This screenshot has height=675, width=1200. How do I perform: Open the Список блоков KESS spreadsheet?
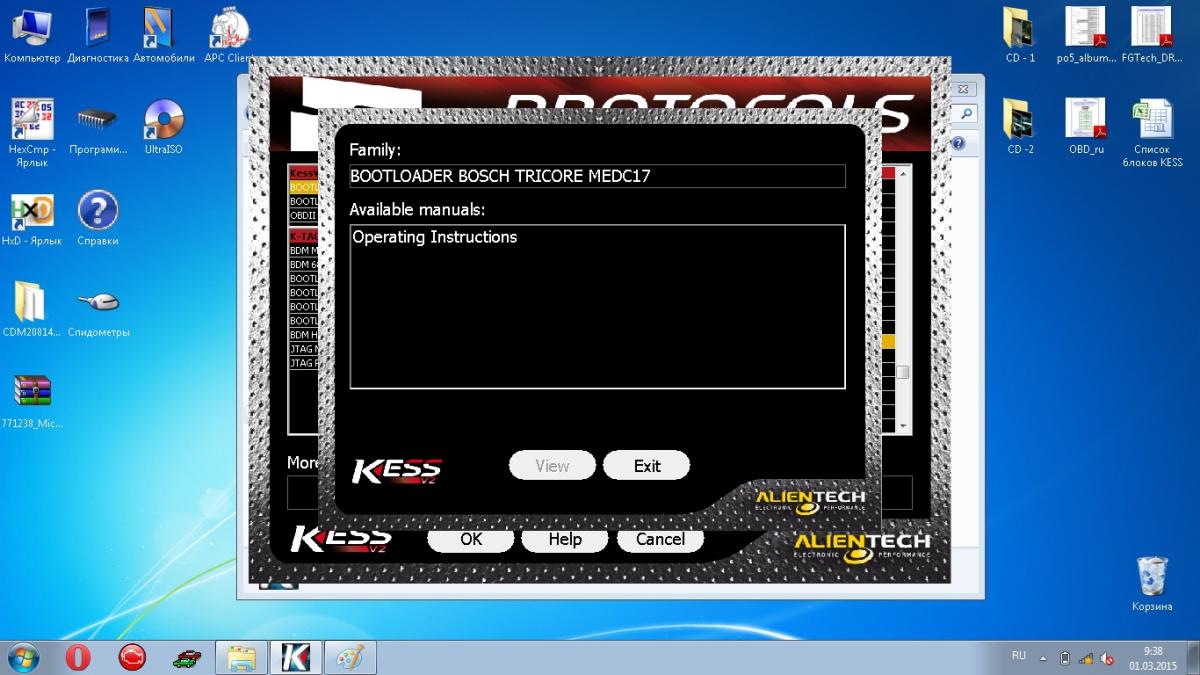1152,133
